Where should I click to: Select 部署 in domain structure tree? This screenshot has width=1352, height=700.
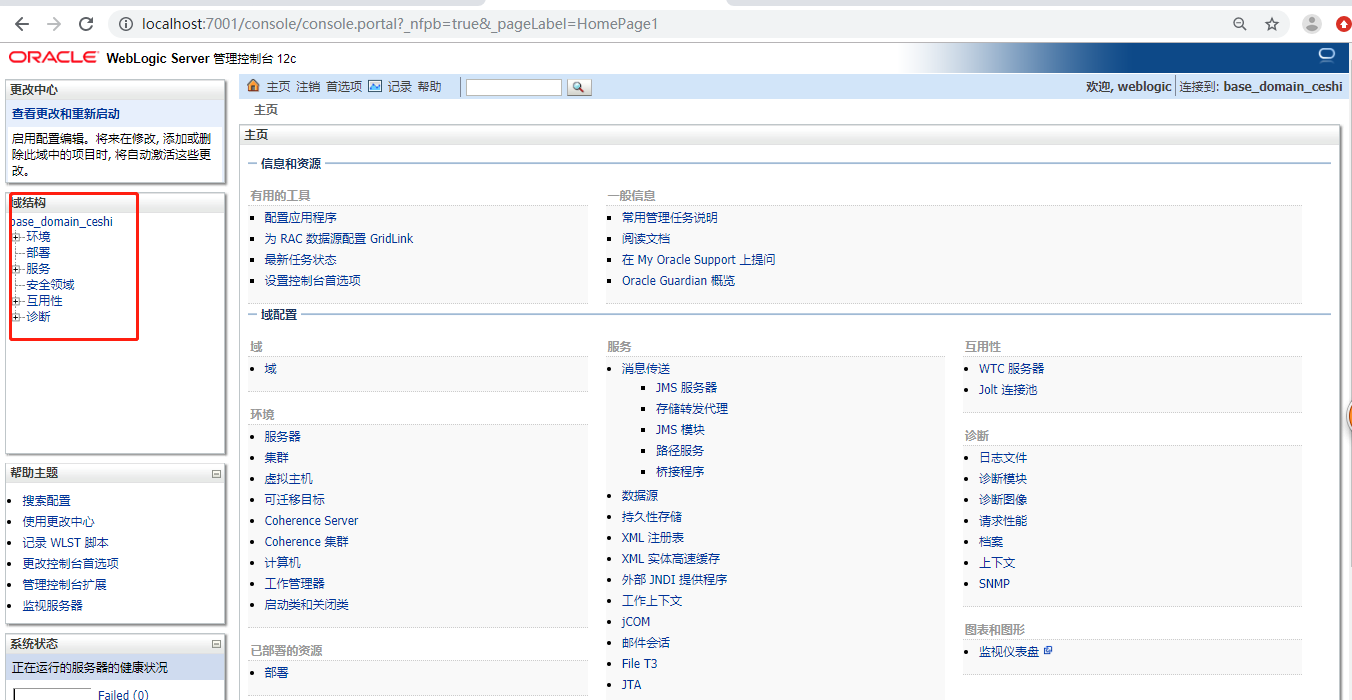tap(38, 253)
